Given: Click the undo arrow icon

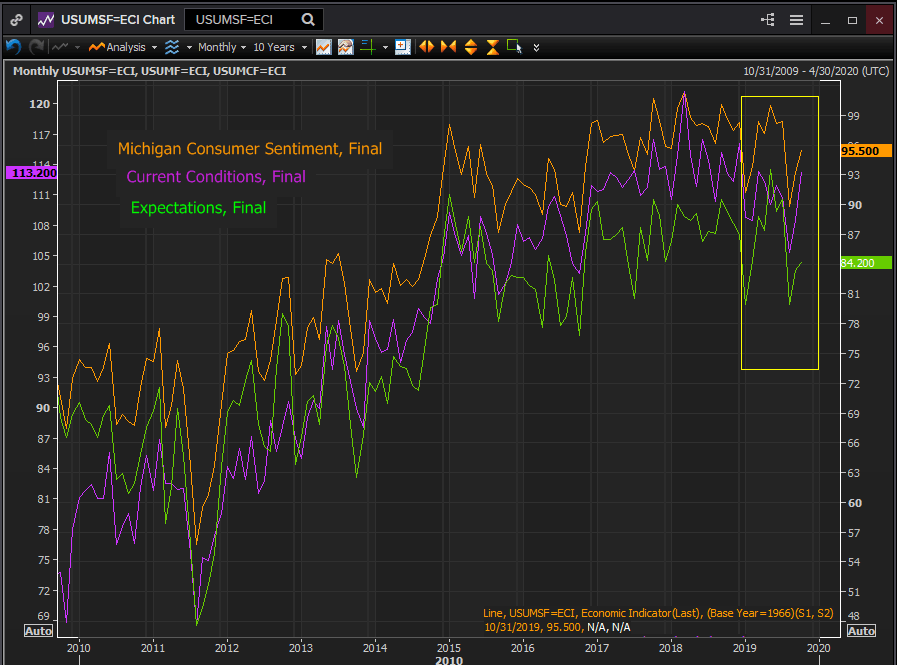Looking at the screenshot, I should click(13, 47).
